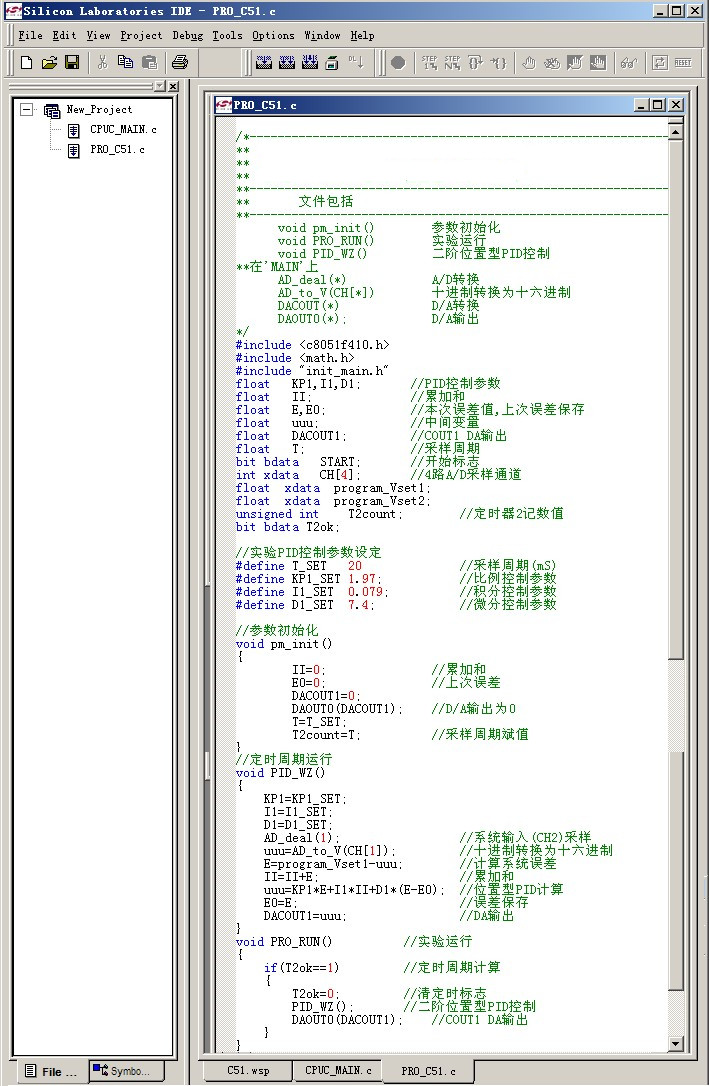Click the Open File folder icon
Image resolution: width=709 pixels, height=1086 pixels.
point(49,62)
